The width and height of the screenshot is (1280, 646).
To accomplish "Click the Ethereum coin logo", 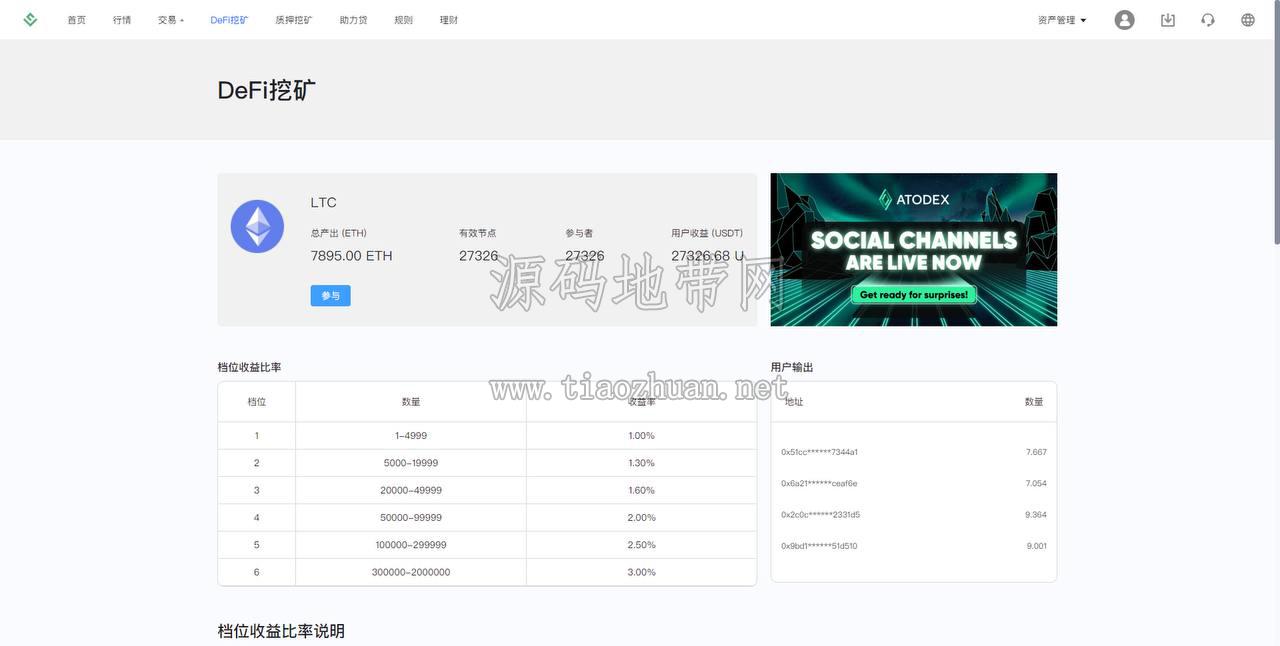I will click(x=258, y=226).
